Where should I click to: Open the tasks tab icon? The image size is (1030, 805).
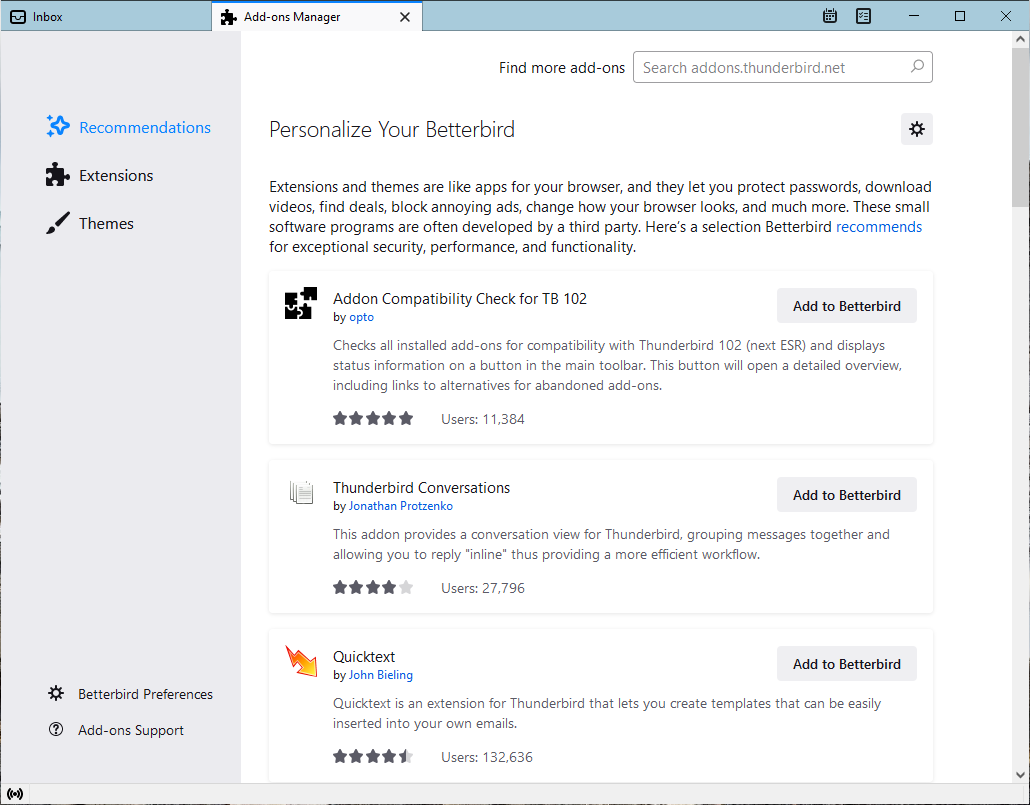(x=863, y=16)
